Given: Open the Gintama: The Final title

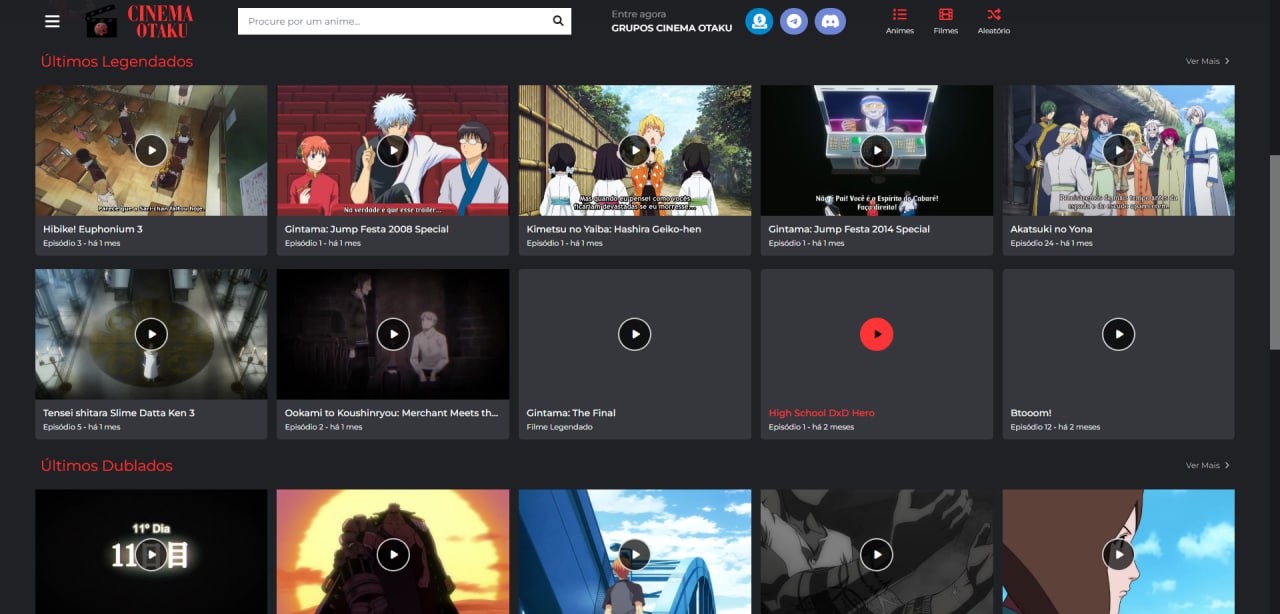Looking at the screenshot, I should click(571, 413).
